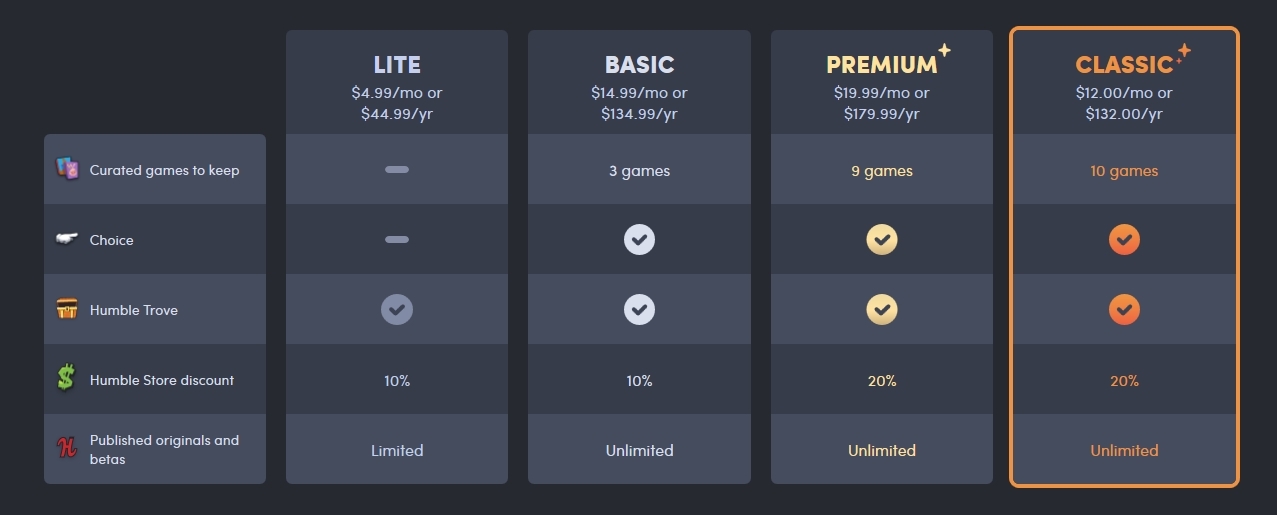Click the Lite plan curated games dash

[x=397, y=170]
